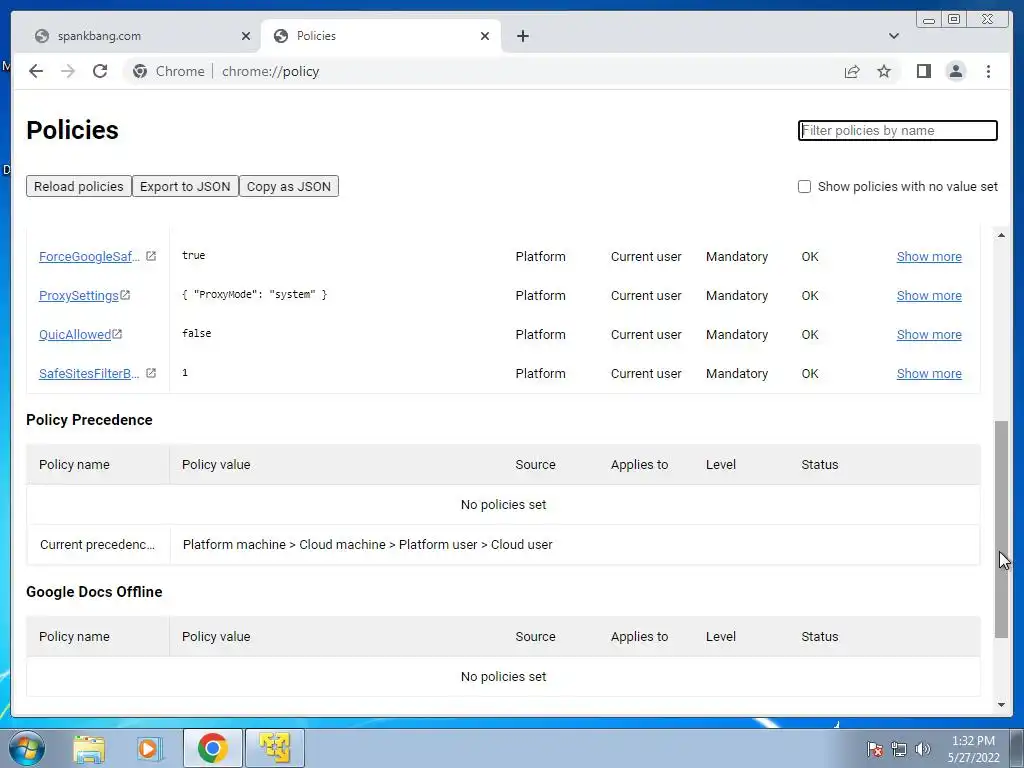The width and height of the screenshot is (1024, 768).
Task: Click the network tray icon
Action: coord(899,749)
